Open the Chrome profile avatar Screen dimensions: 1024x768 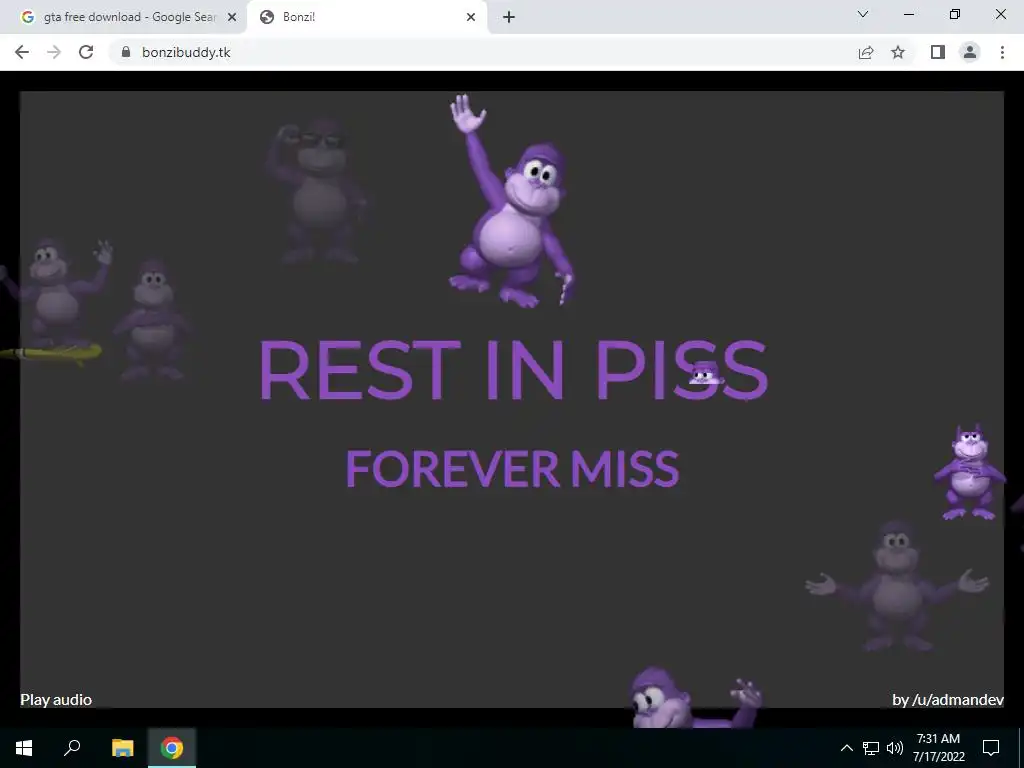point(970,52)
